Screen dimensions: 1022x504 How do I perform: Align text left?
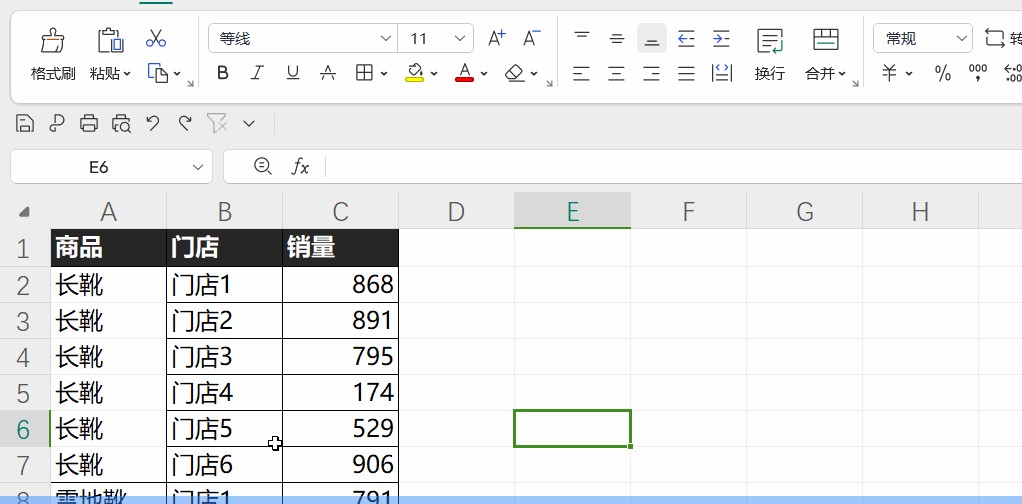[581, 73]
